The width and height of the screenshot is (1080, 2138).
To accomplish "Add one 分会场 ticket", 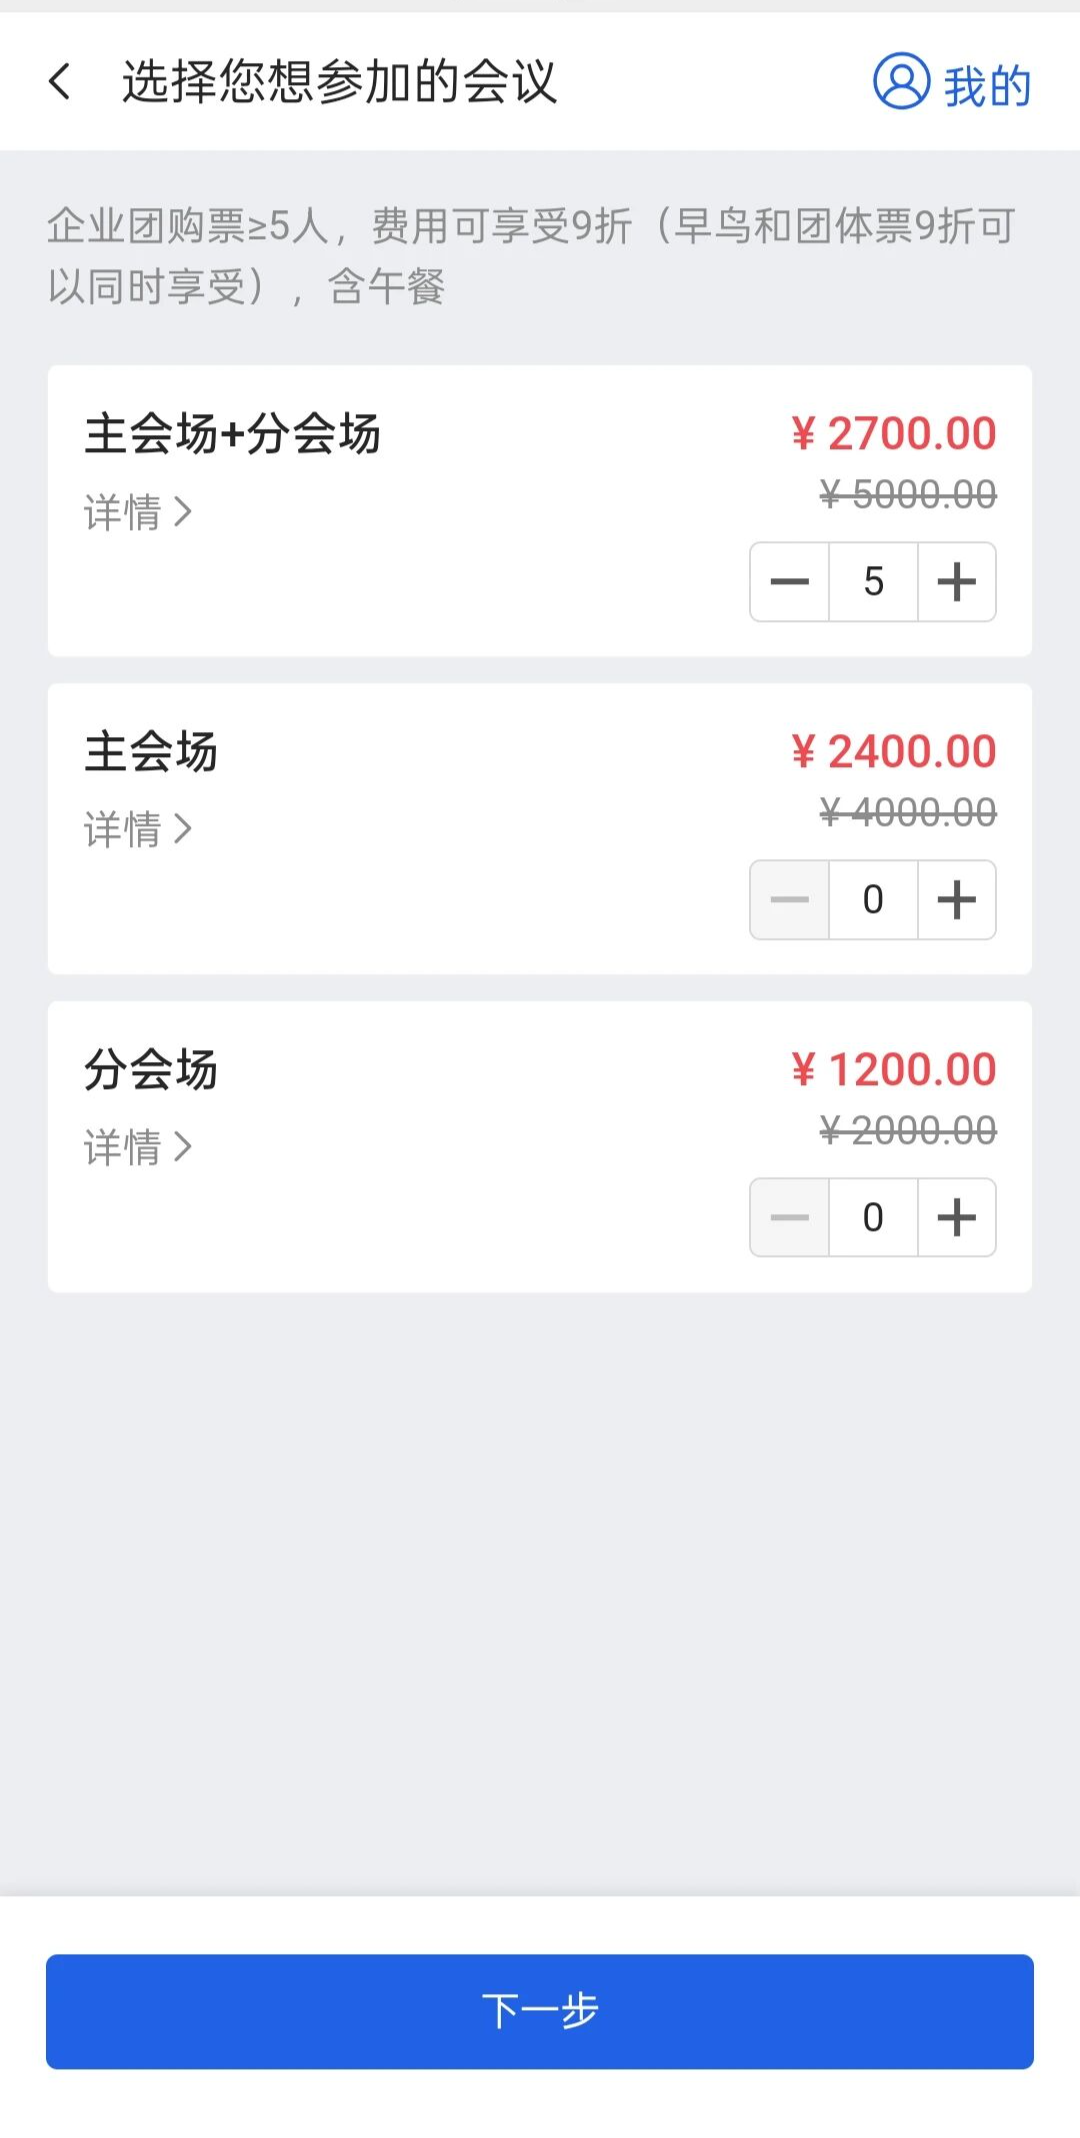I will point(956,1218).
